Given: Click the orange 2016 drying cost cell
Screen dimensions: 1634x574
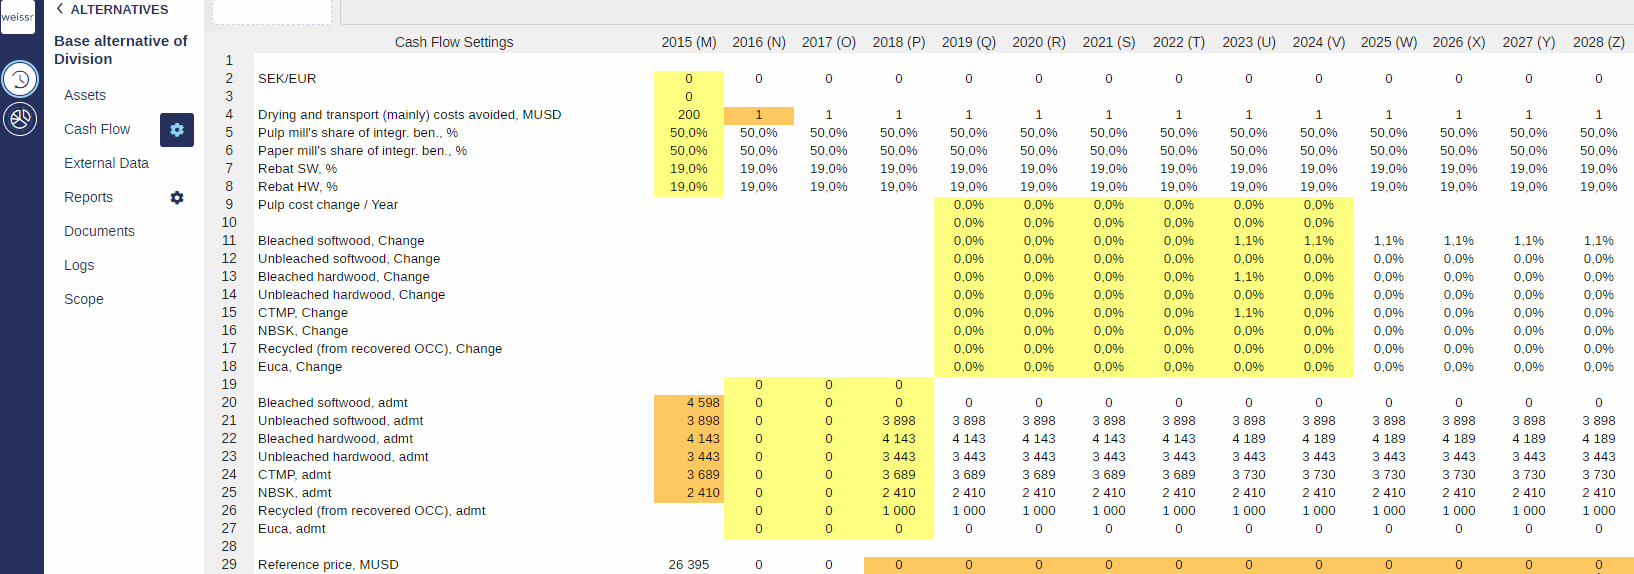Looking at the screenshot, I should coord(758,115).
